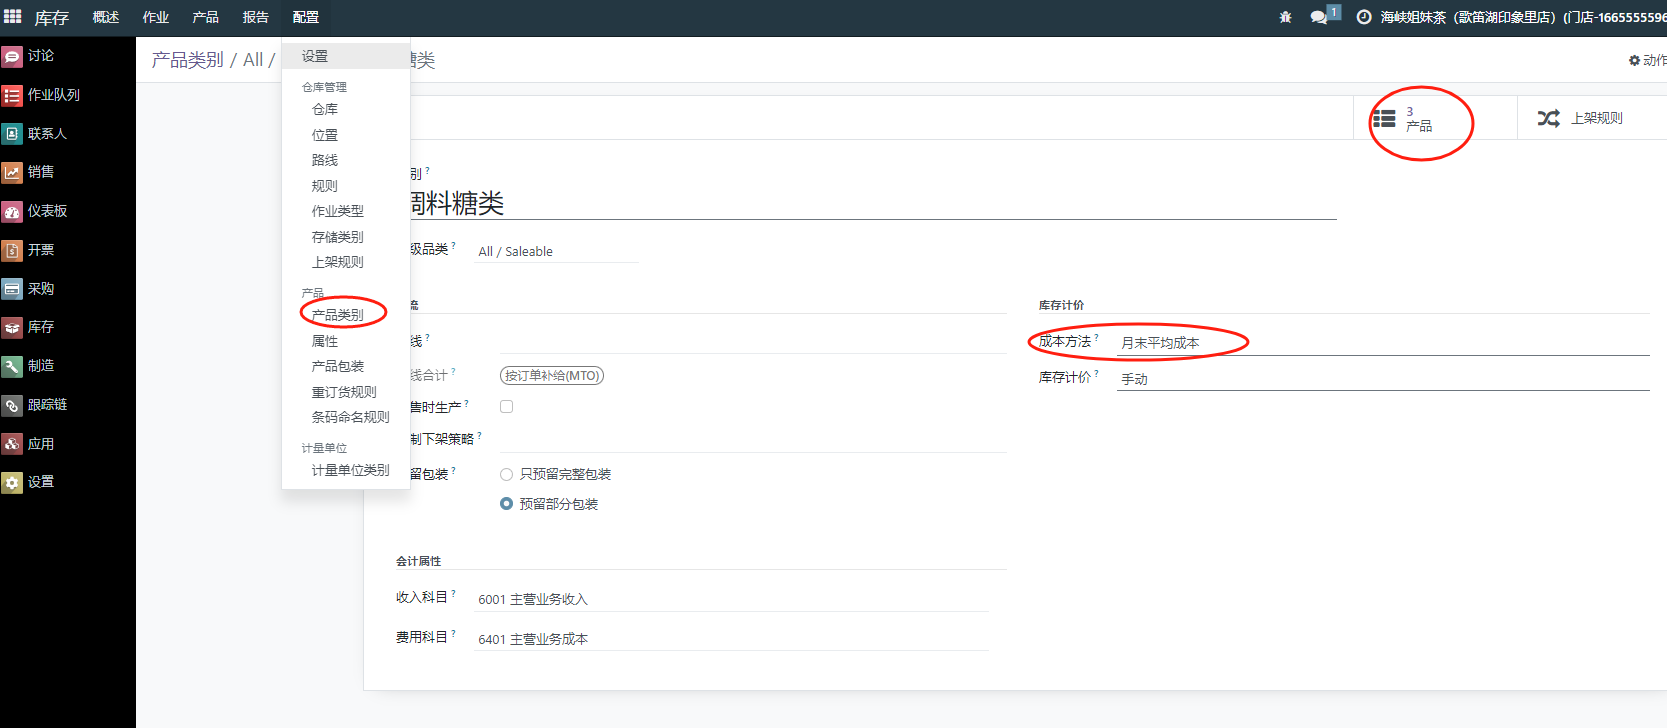Open the 制造 manufacturing app icon

click(12, 366)
